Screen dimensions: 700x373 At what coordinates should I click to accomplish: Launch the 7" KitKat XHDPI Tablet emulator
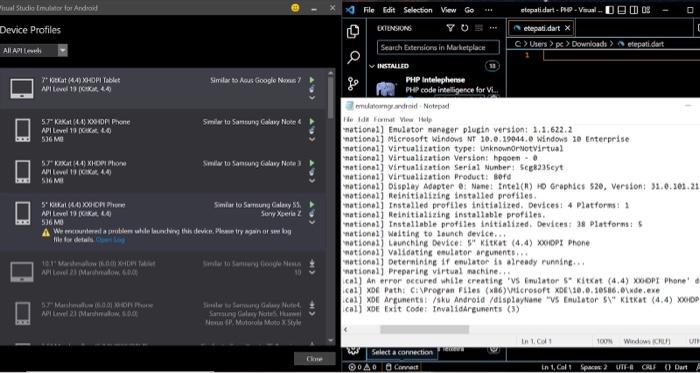pos(312,80)
